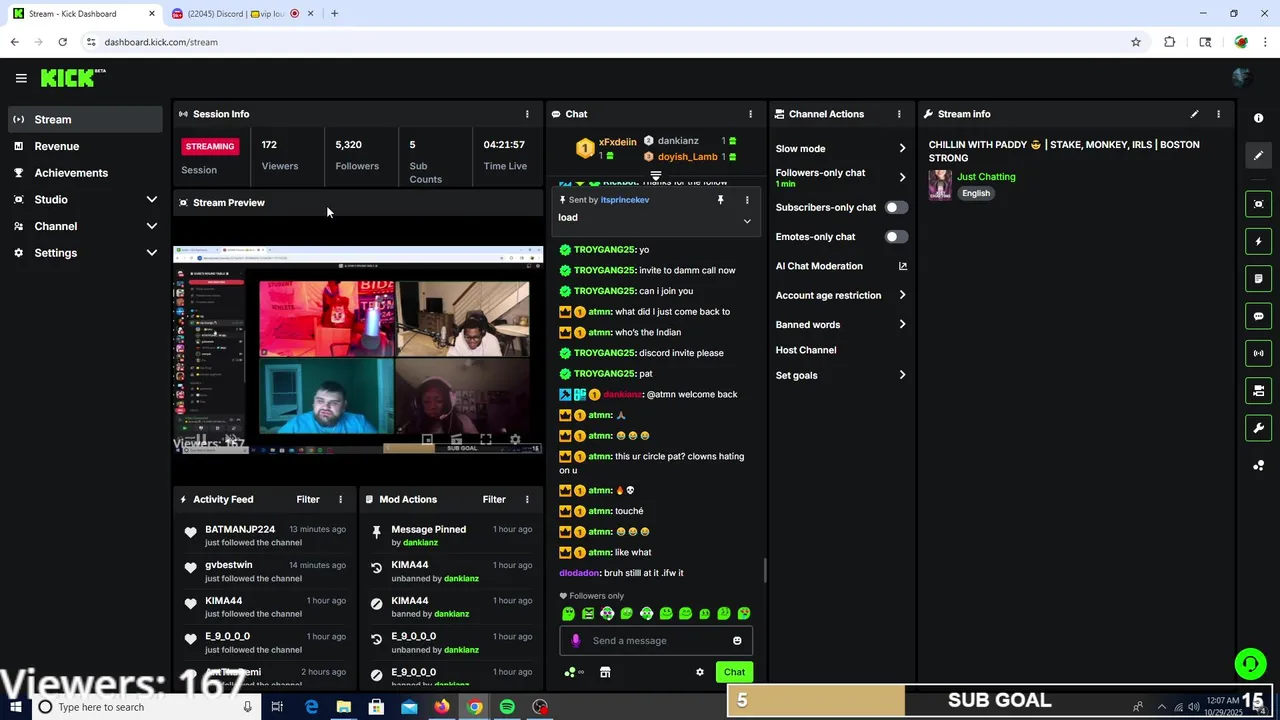Viewport: 1280px width, 720px height.
Task: Click the user avatar at top right
Action: [1241, 77]
